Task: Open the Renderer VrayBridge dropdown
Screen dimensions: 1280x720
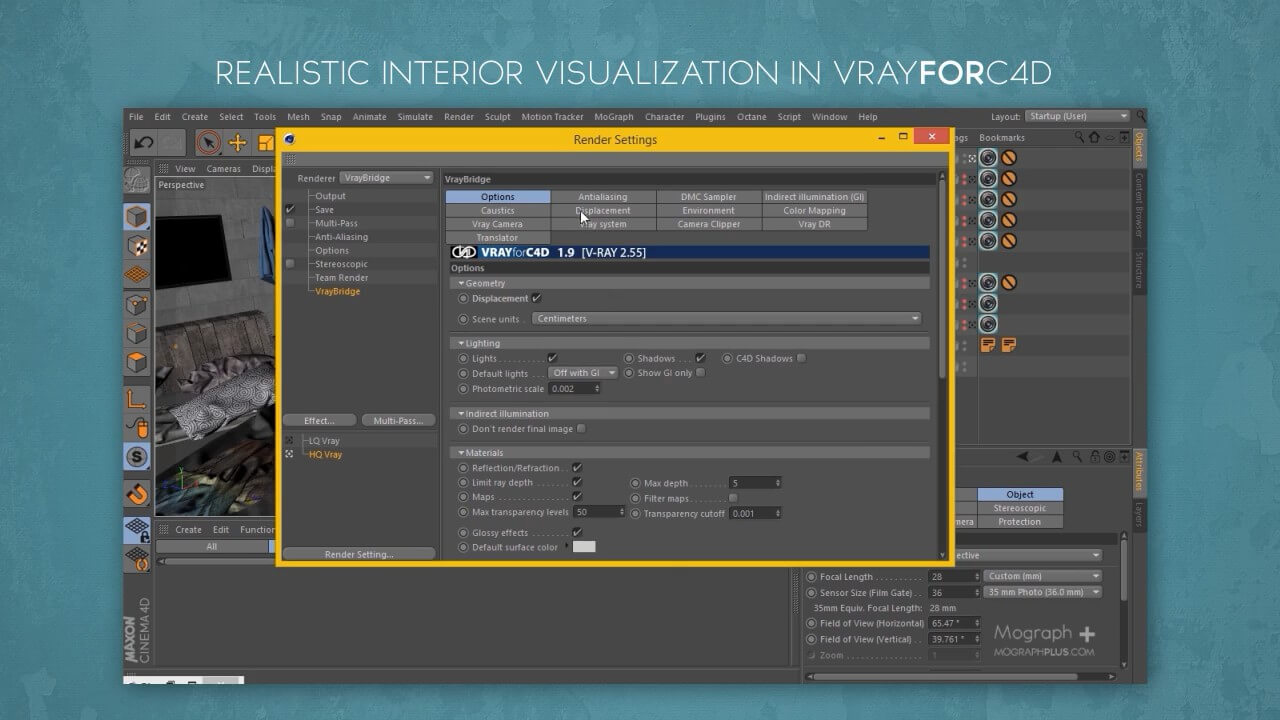Action: (x=386, y=178)
